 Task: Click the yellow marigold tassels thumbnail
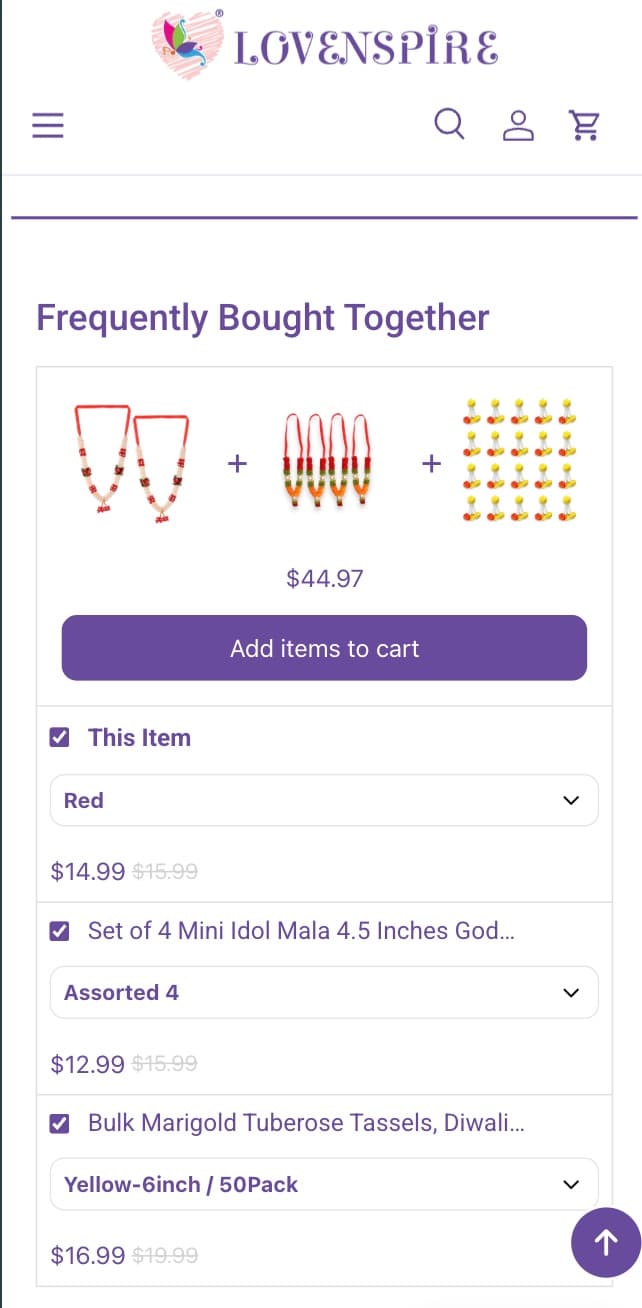pyautogui.click(x=521, y=461)
